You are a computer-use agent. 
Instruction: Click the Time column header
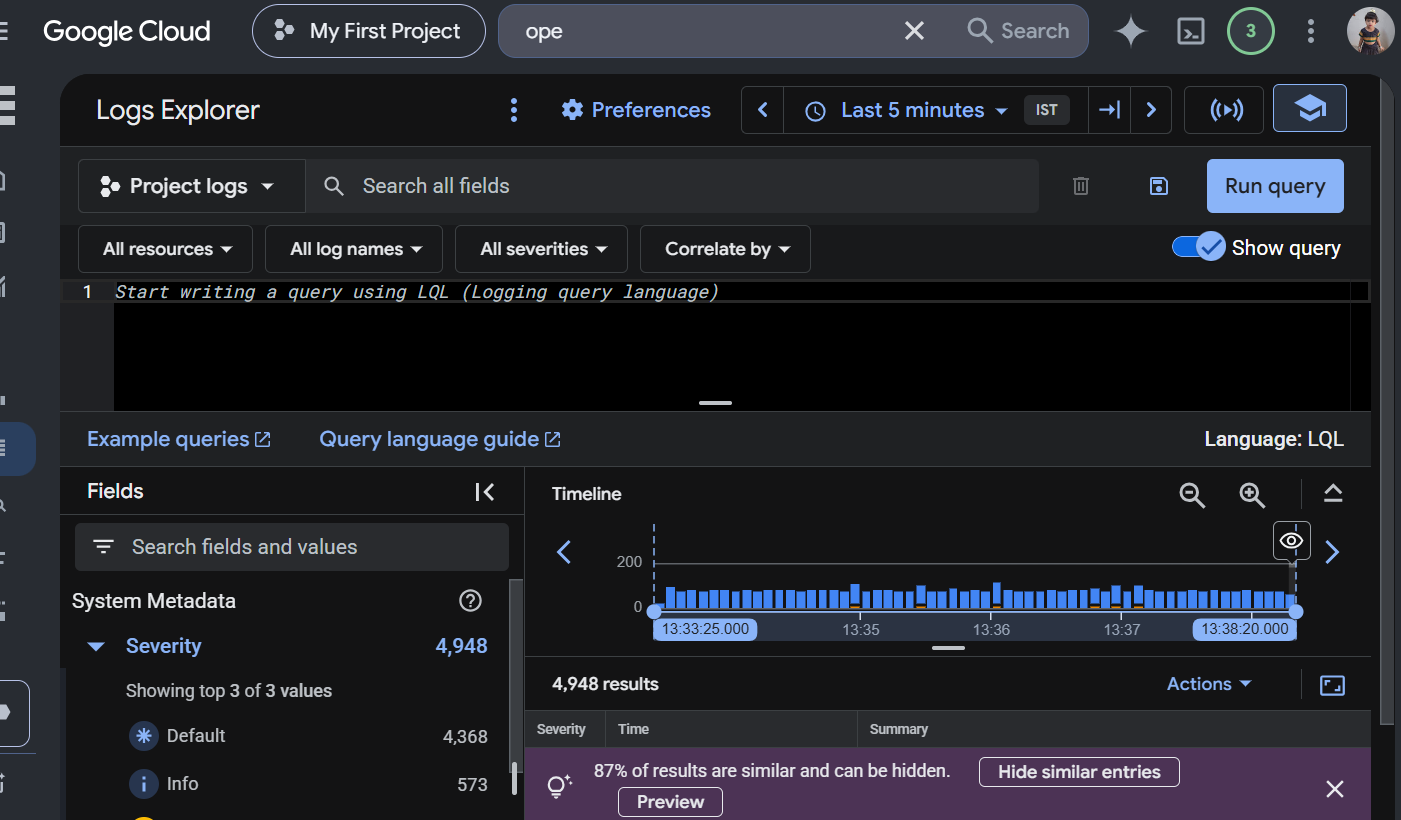click(633, 729)
